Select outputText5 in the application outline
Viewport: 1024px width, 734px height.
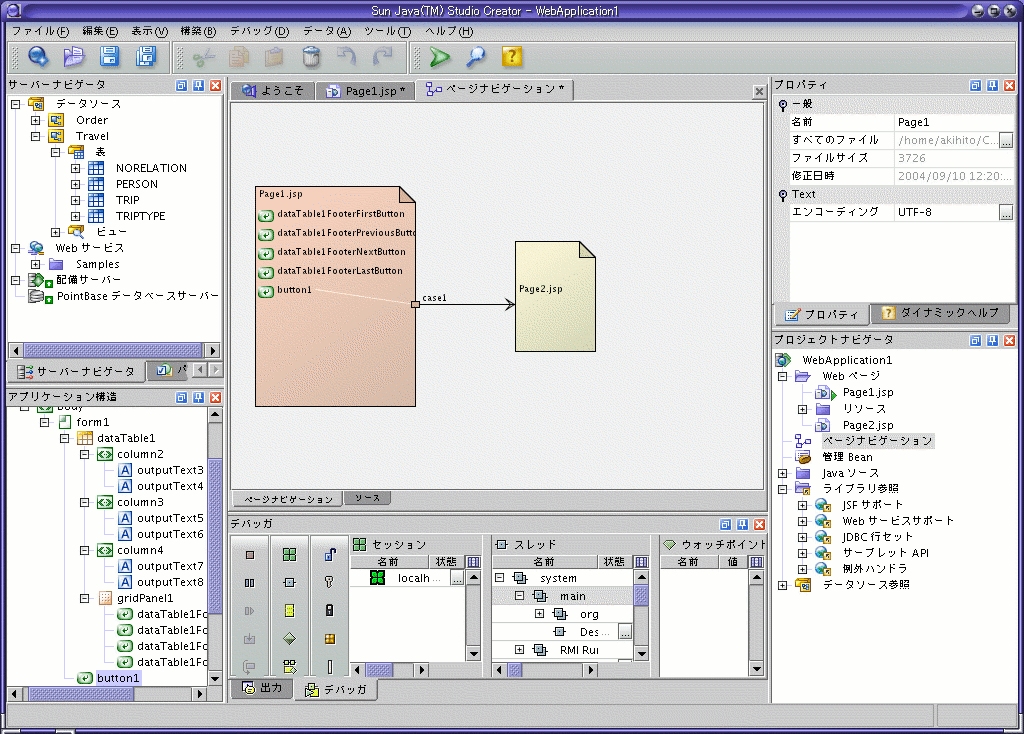coord(170,518)
